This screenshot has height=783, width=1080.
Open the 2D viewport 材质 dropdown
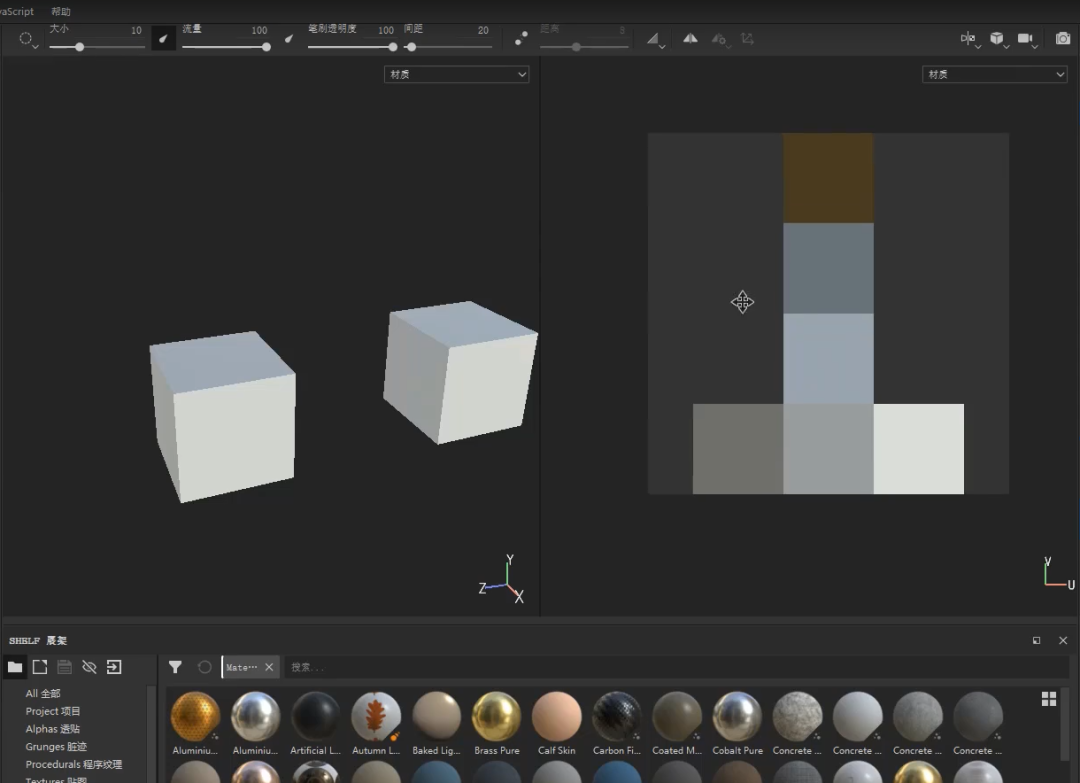pos(994,74)
